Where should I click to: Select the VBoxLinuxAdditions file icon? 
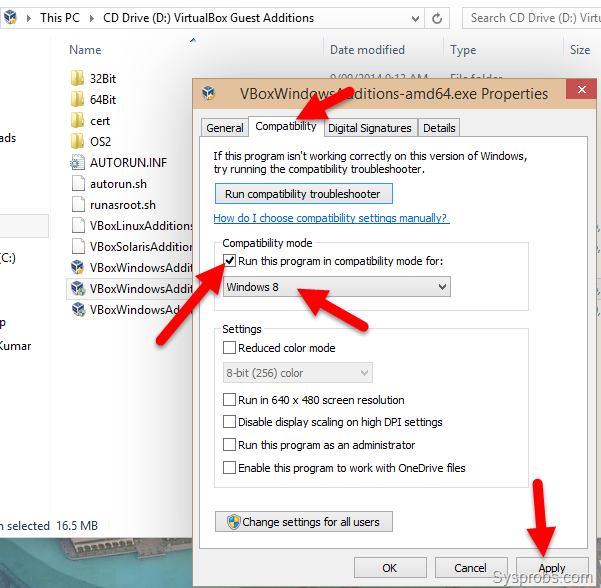pos(78,225)
